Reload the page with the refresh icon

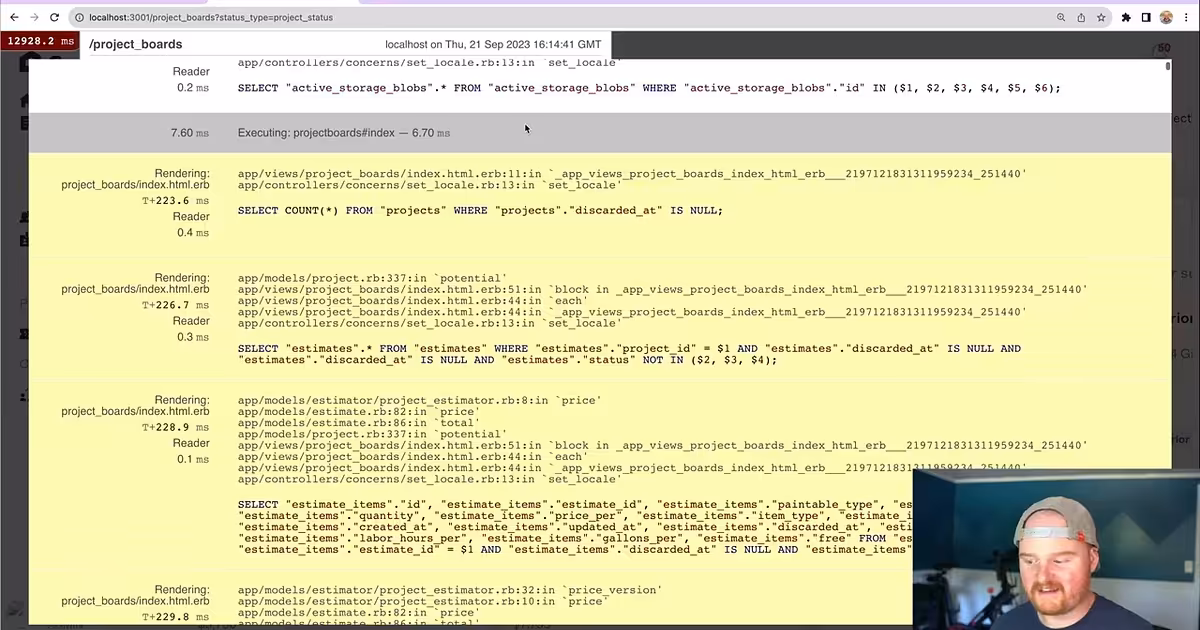54,17
